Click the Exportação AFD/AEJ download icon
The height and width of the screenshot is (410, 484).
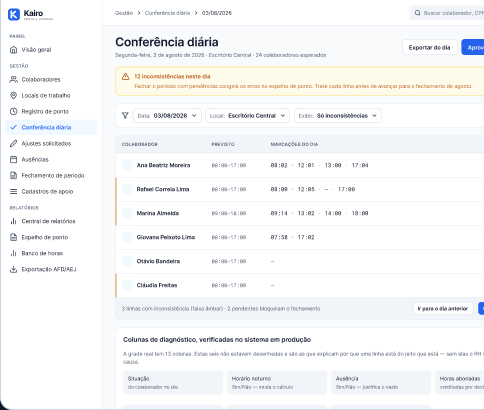(x=13, y=269)
